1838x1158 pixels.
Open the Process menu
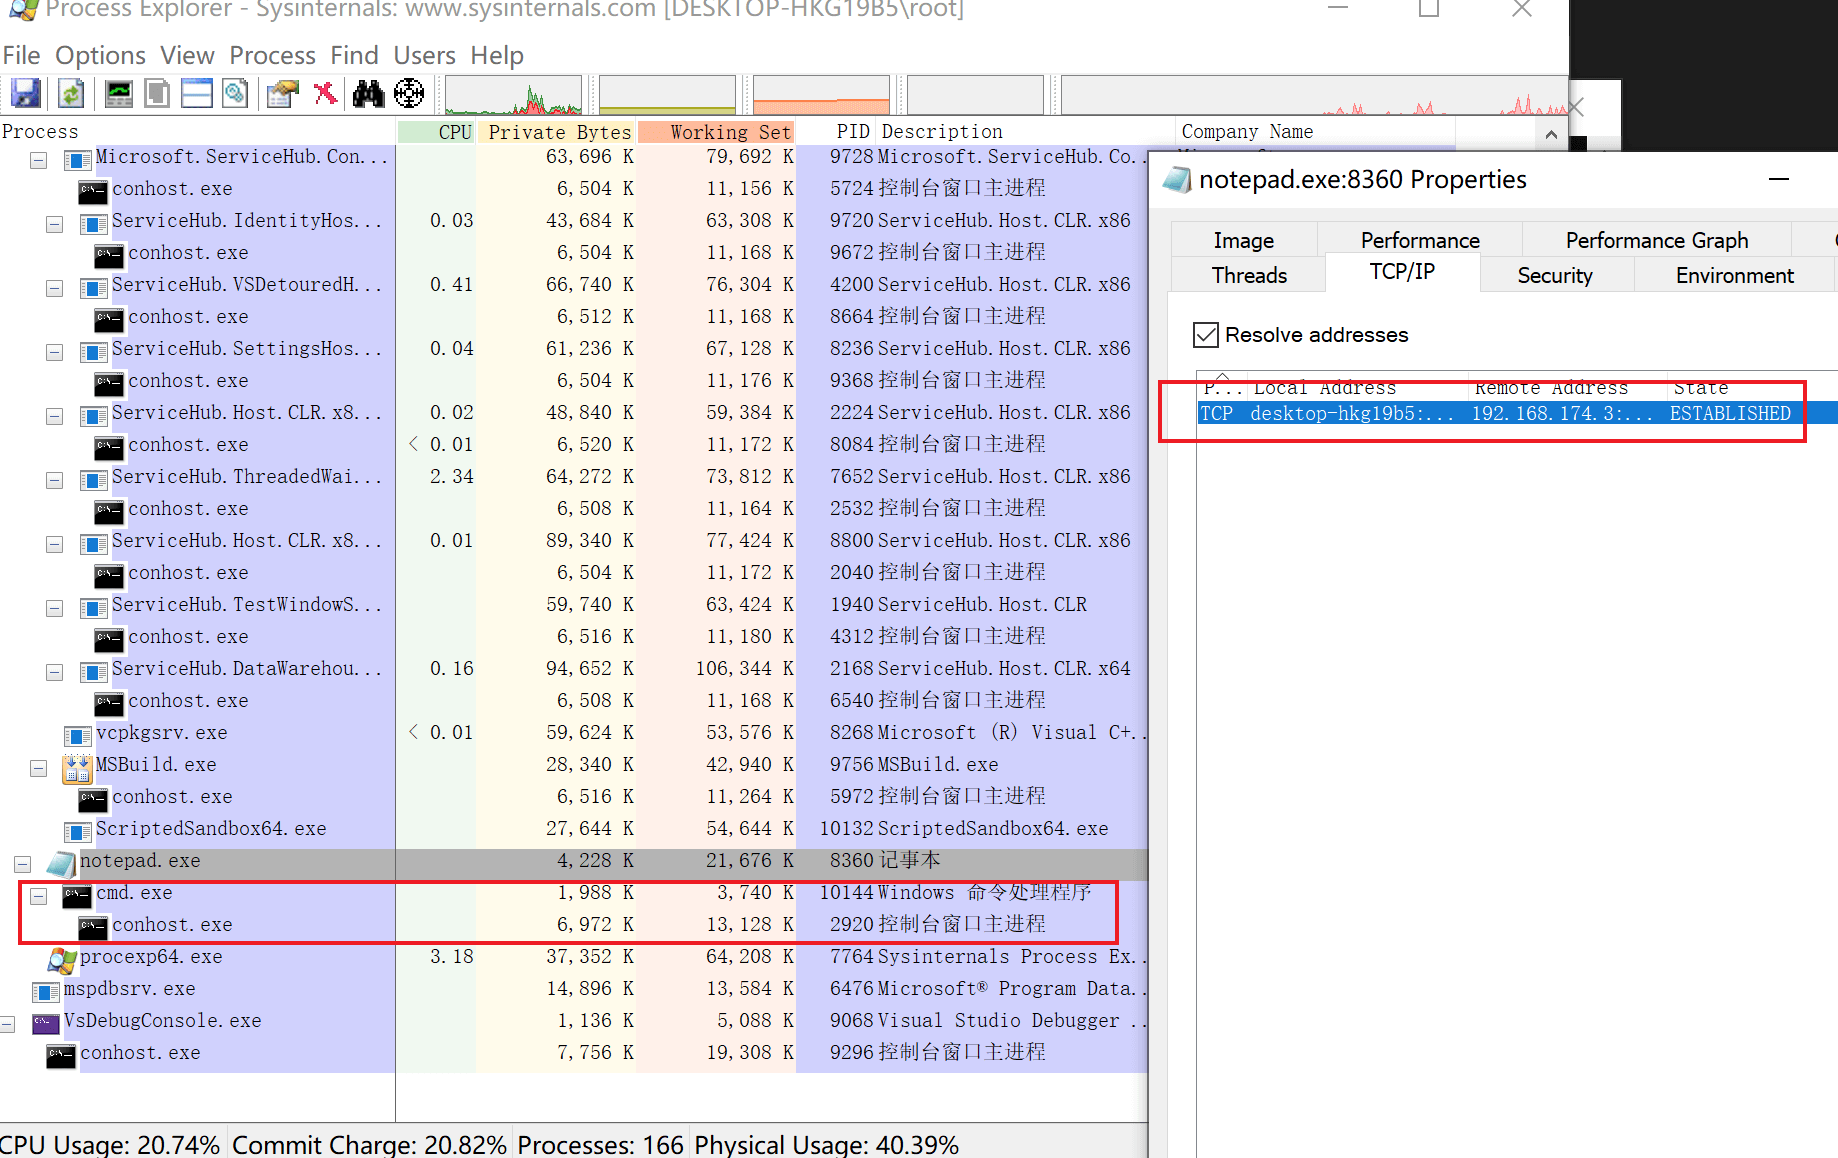(x=272, y=55)
